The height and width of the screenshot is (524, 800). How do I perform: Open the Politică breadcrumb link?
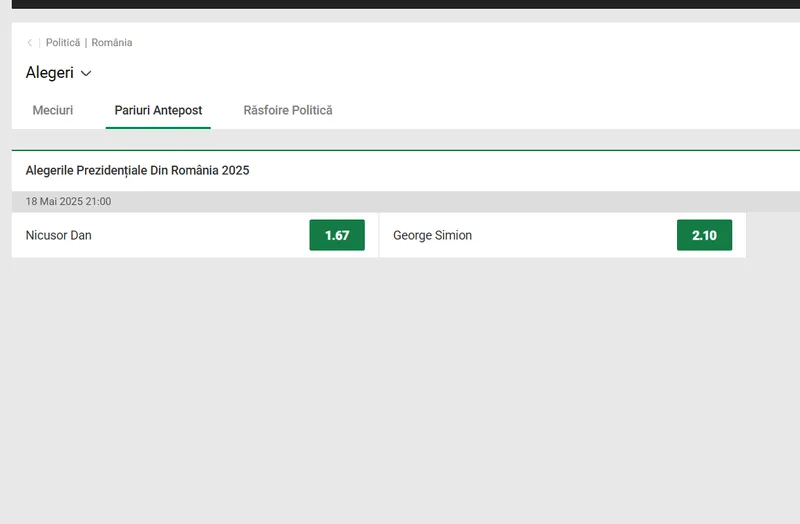tap(62, 43)
